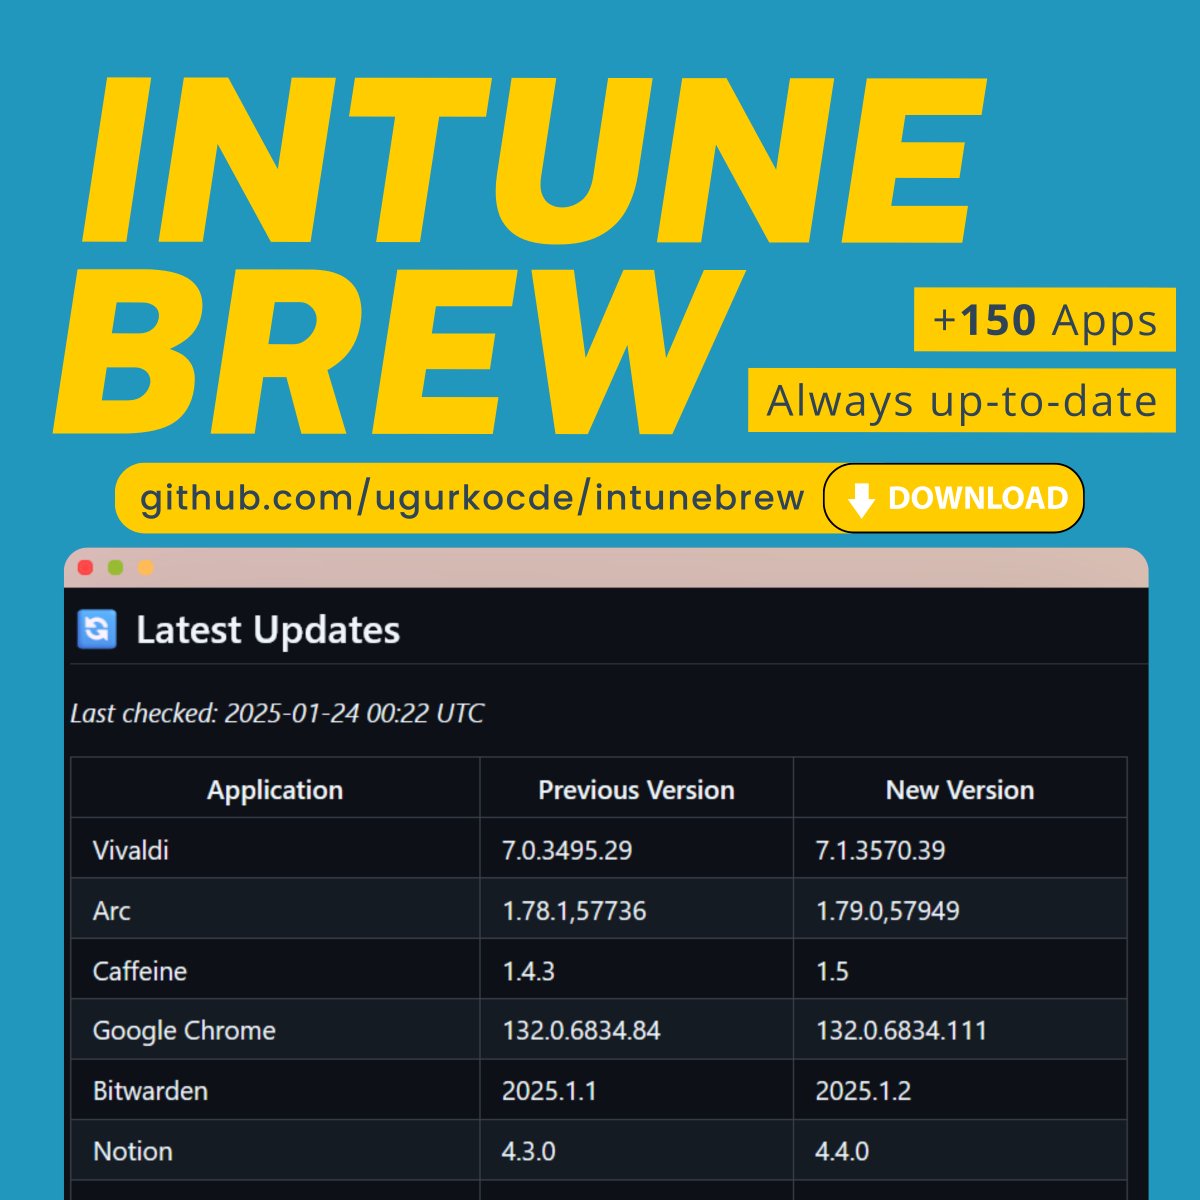The height and width of the screenshot is (1200, 1200).
Task: Select the Vivaldi row name
Action: click(x=131, y=850)
